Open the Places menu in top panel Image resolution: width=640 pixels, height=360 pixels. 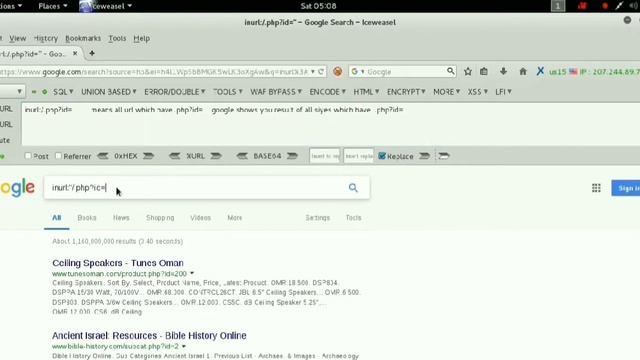[53, 6]
